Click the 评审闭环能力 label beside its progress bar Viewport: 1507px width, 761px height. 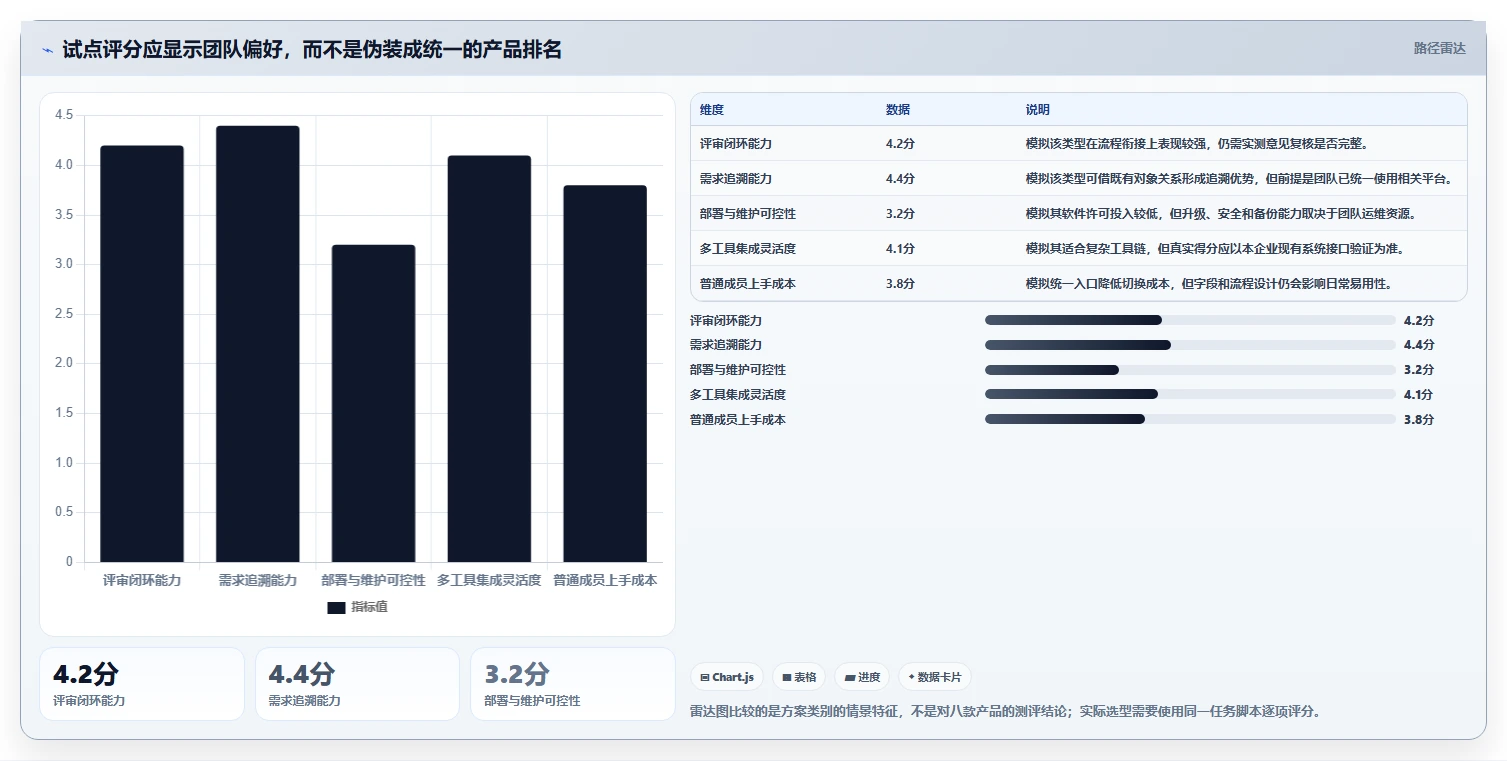pyautogui.click(x=726, y=320)
